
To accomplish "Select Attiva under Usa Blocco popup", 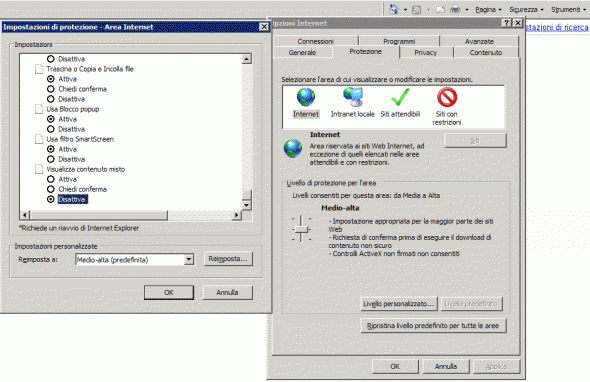I will click(51, 119).
